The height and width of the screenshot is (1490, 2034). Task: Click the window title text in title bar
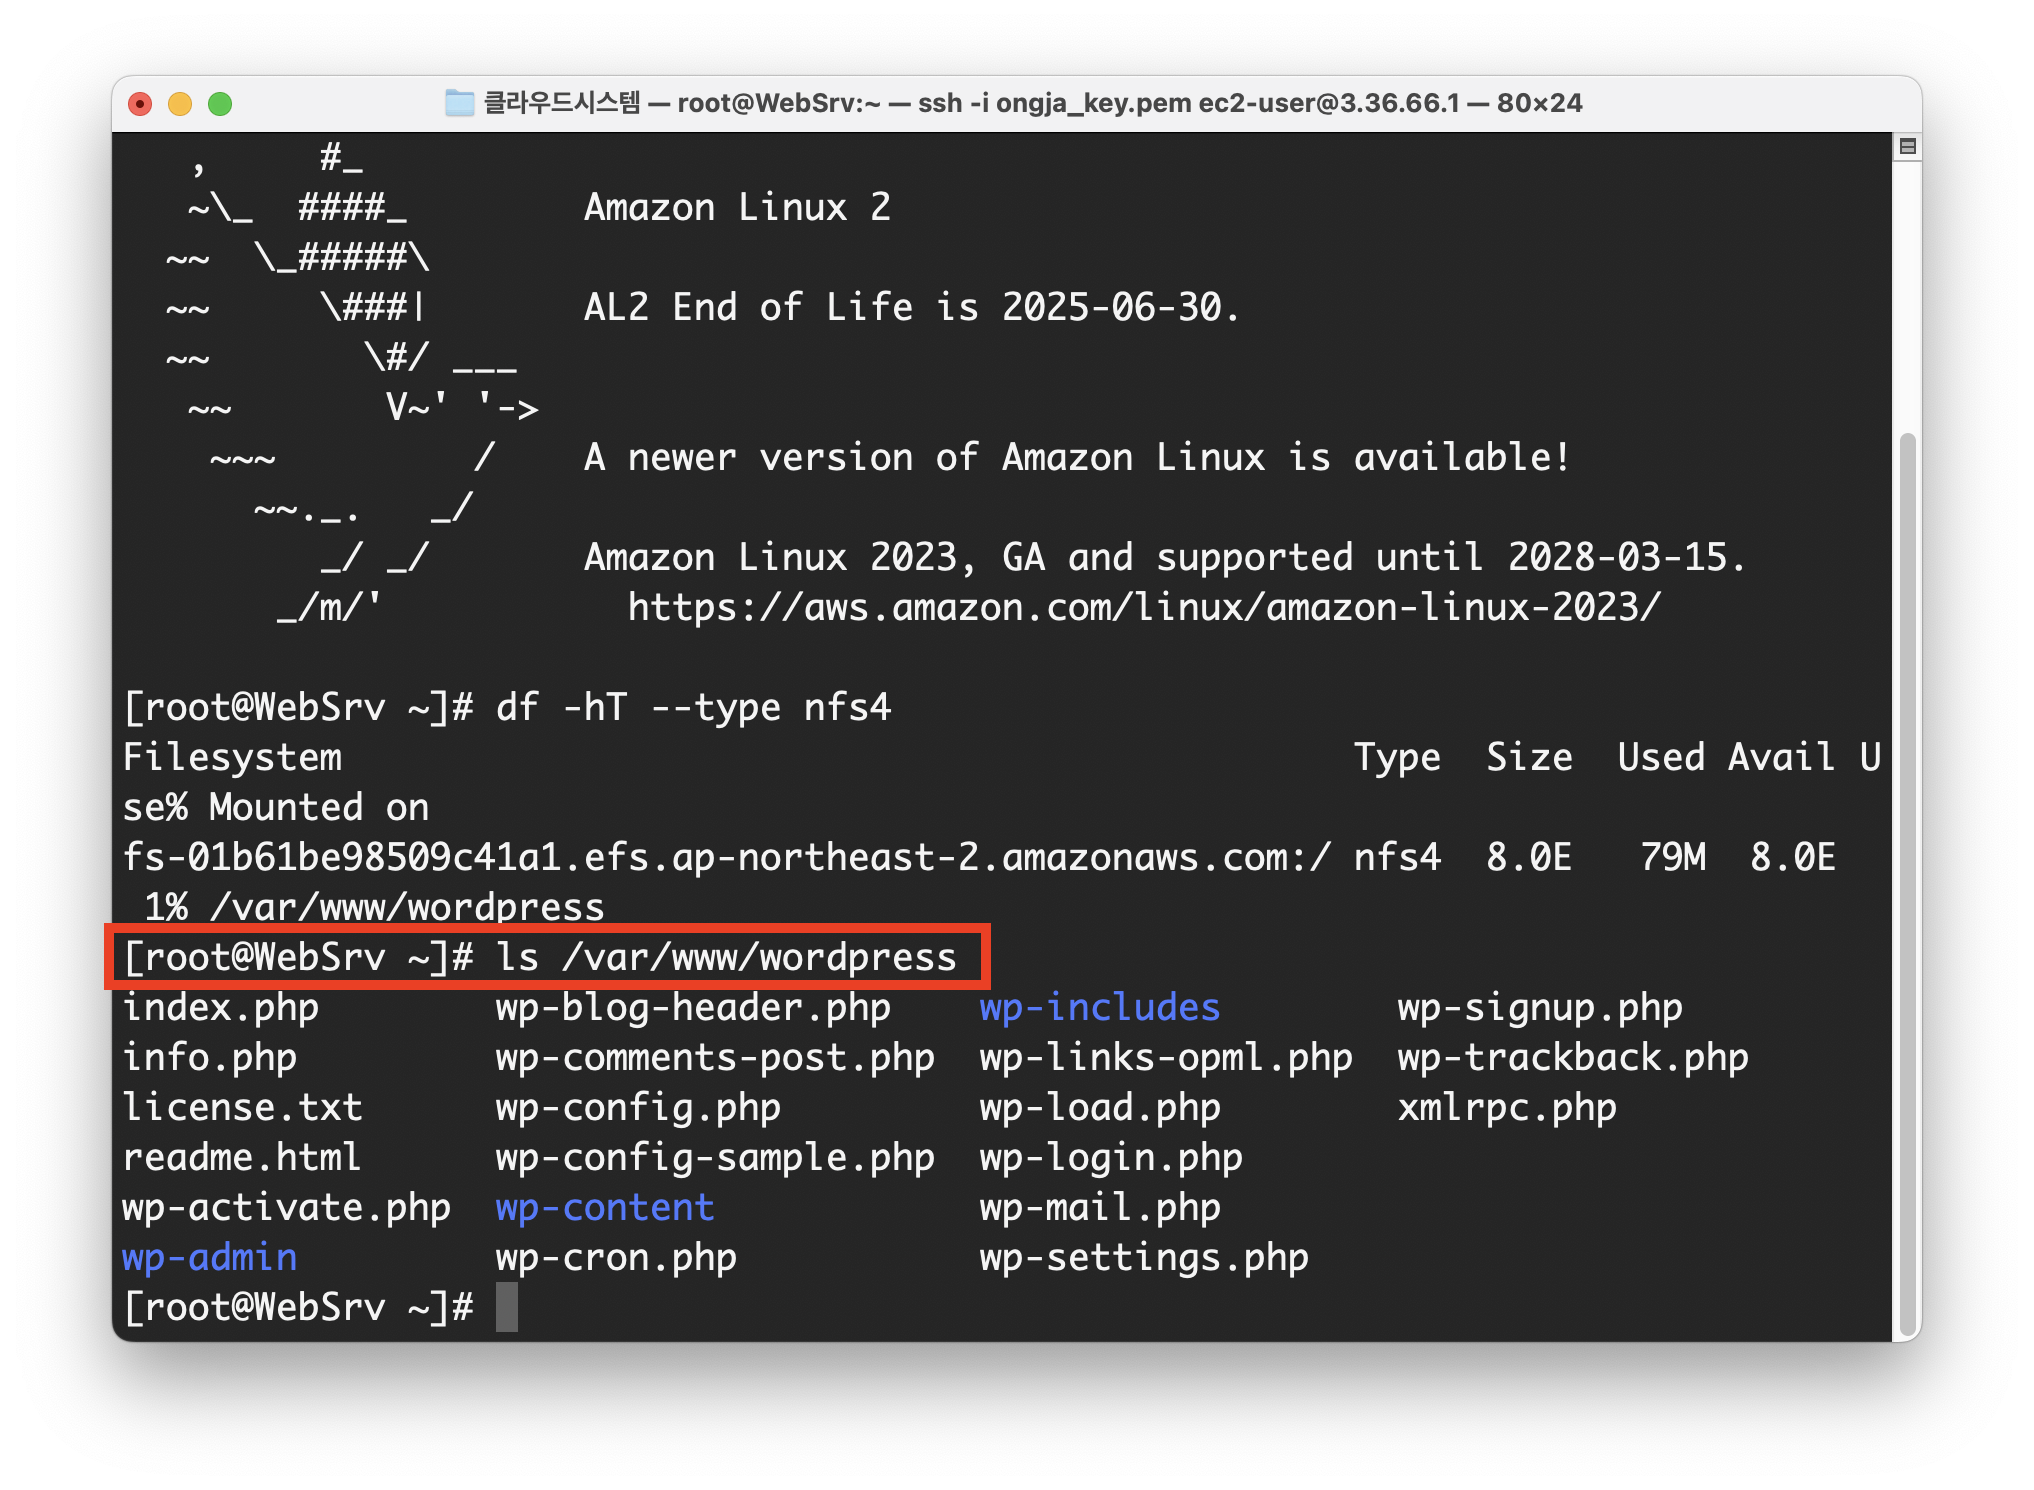1032,103
